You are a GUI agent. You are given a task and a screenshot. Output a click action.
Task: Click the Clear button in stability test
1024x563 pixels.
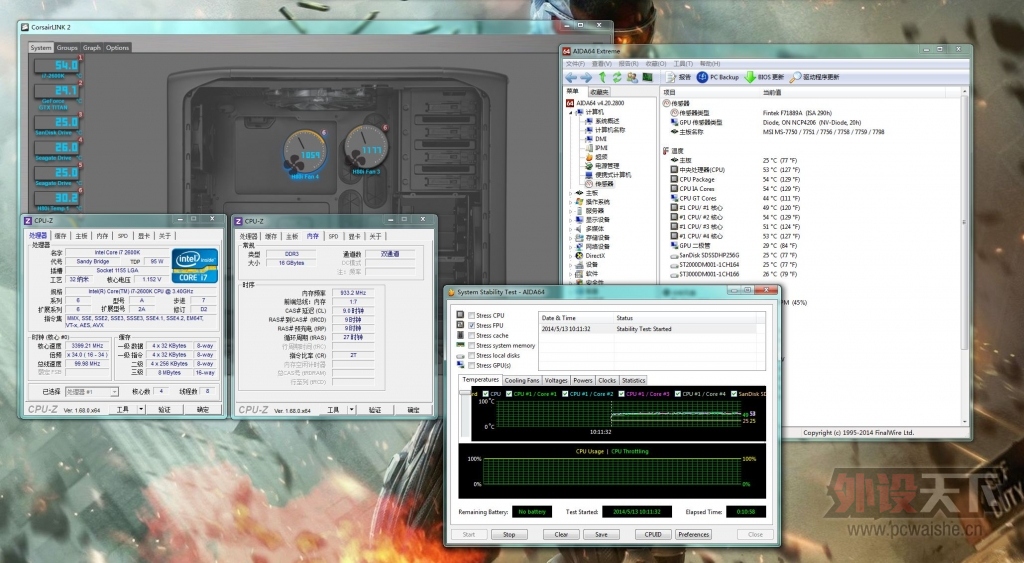pos(561,534)
